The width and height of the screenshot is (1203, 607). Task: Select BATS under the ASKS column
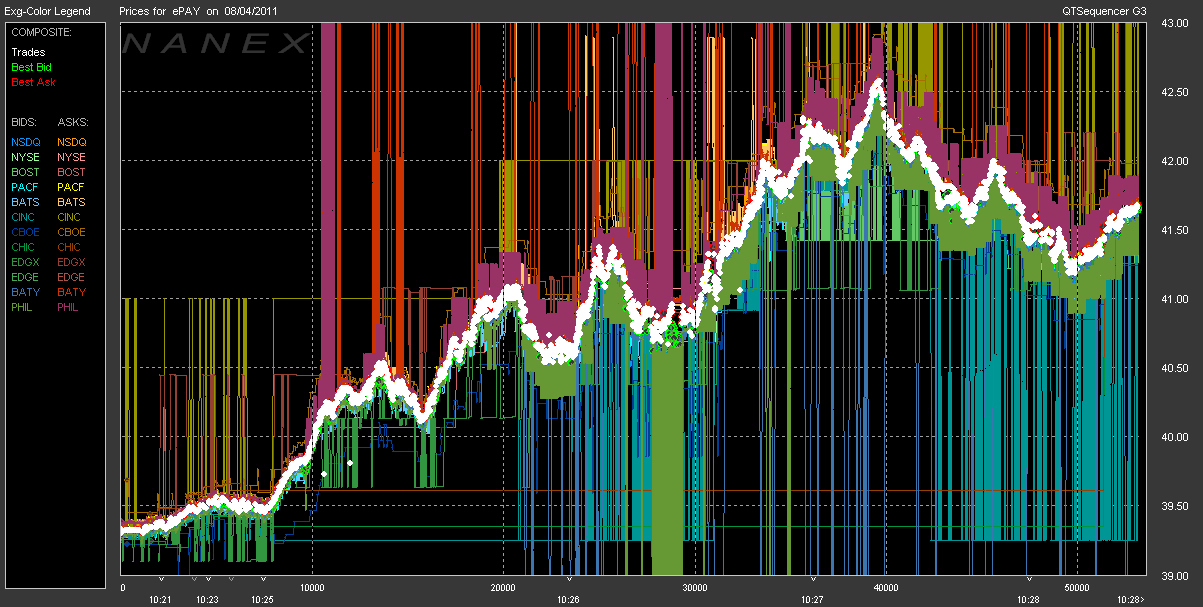point(72,202)
